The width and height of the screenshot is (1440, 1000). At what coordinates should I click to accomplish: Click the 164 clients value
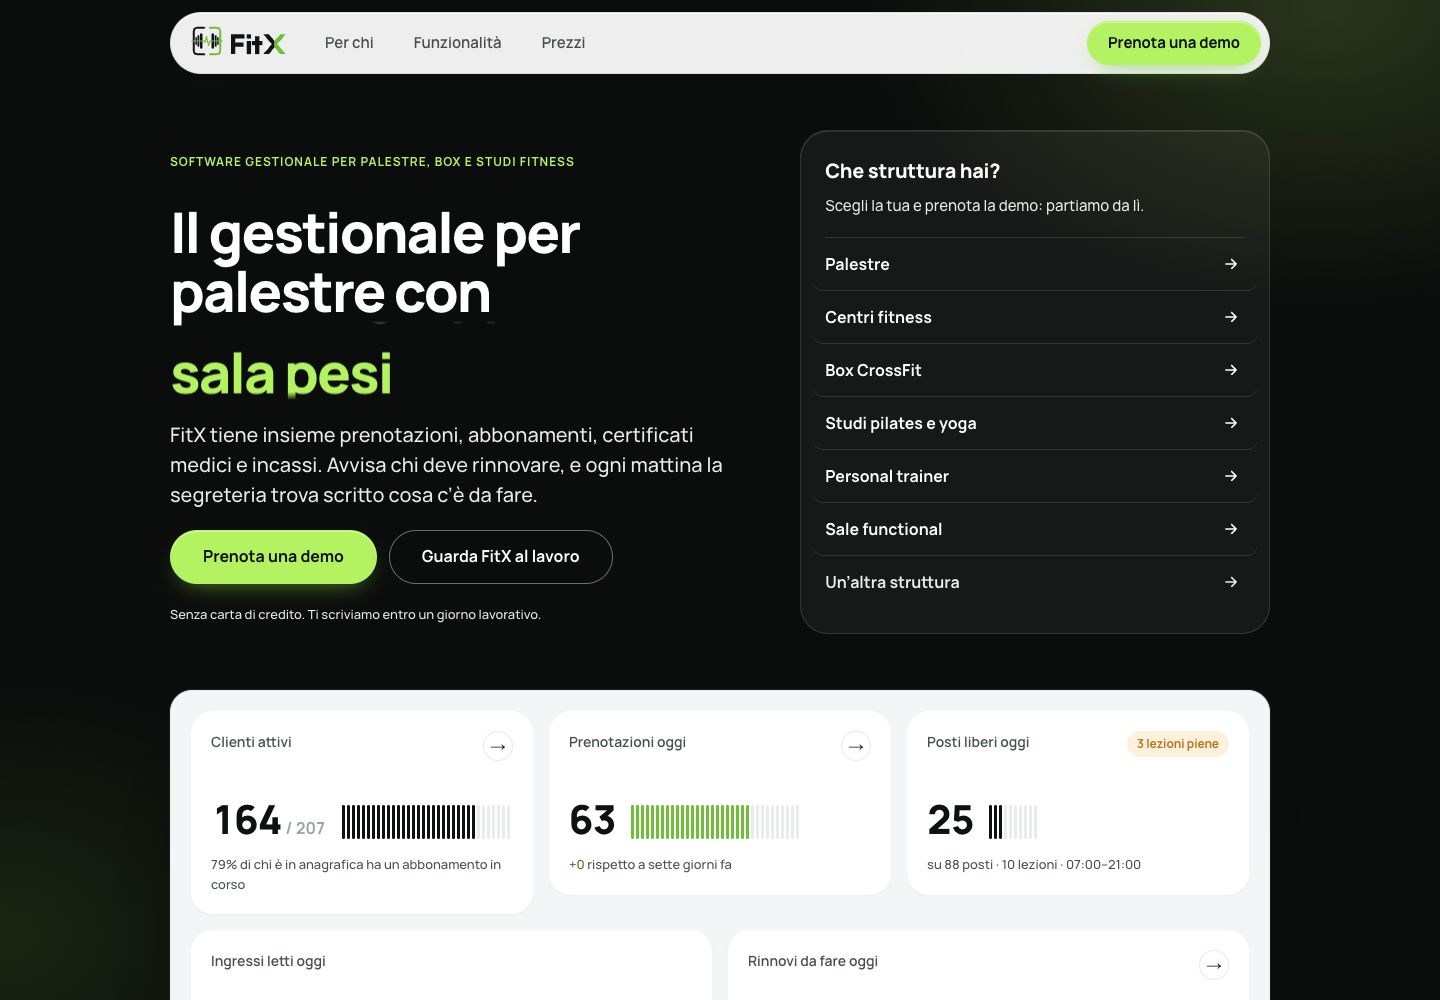248,820
